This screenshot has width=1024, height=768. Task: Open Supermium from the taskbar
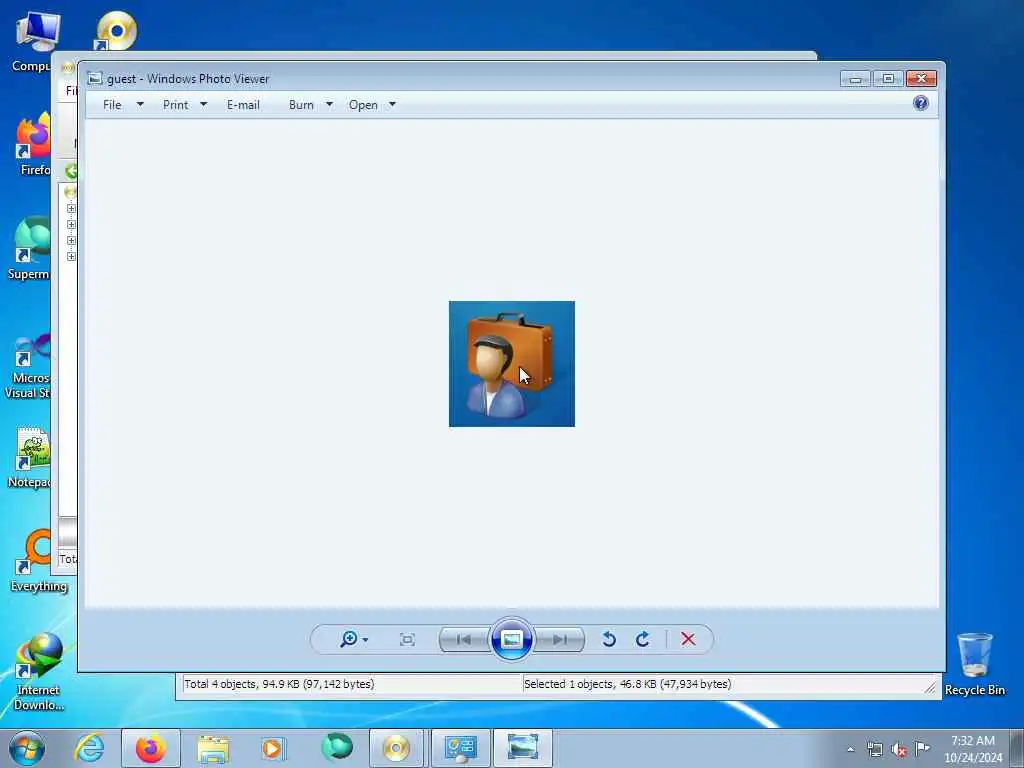coord(336,748)
